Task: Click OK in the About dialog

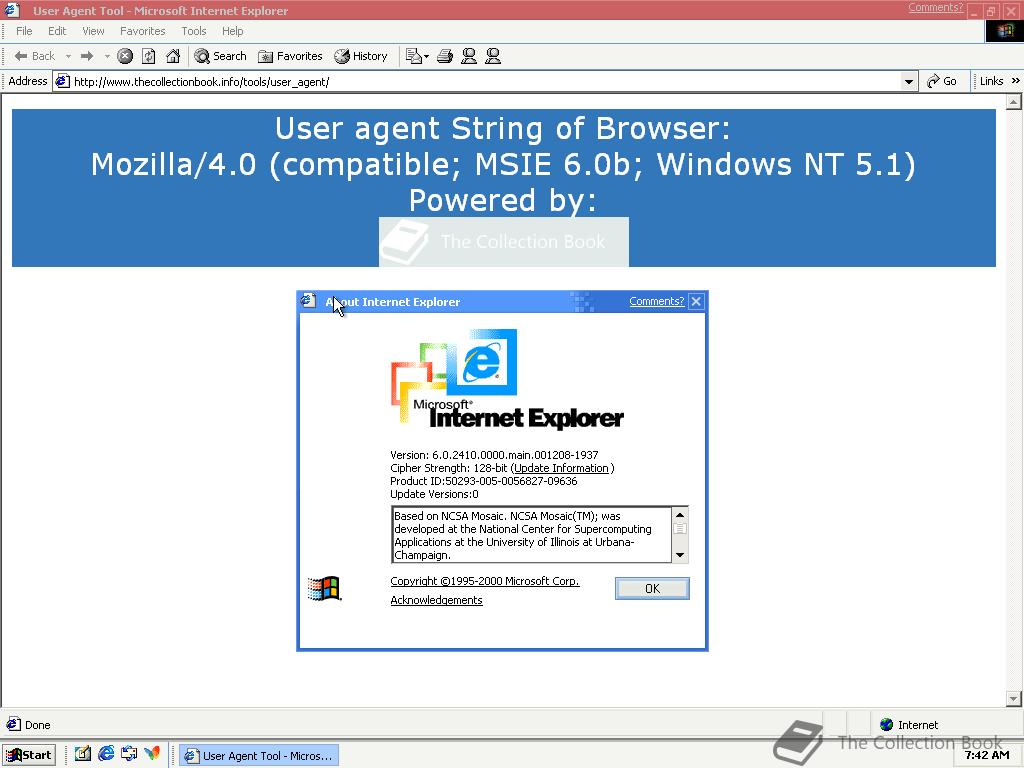Action: 652,588
